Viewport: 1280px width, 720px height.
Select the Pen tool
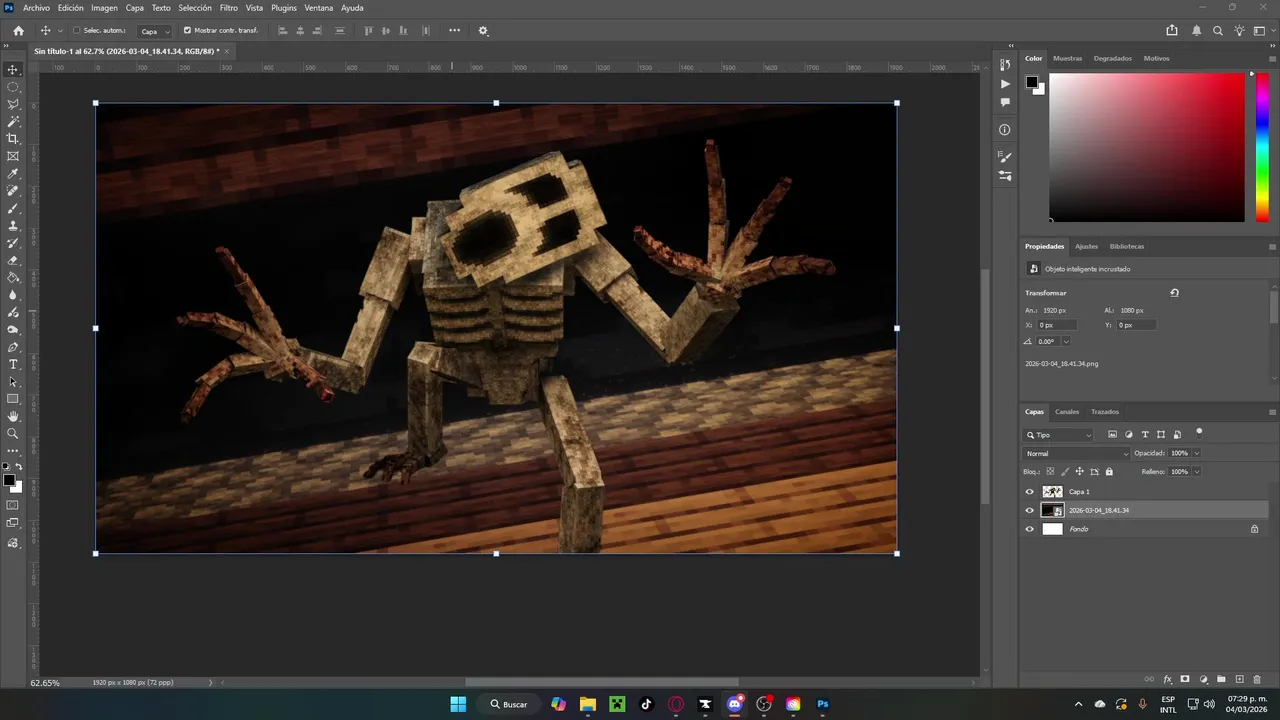coord(13,347)
